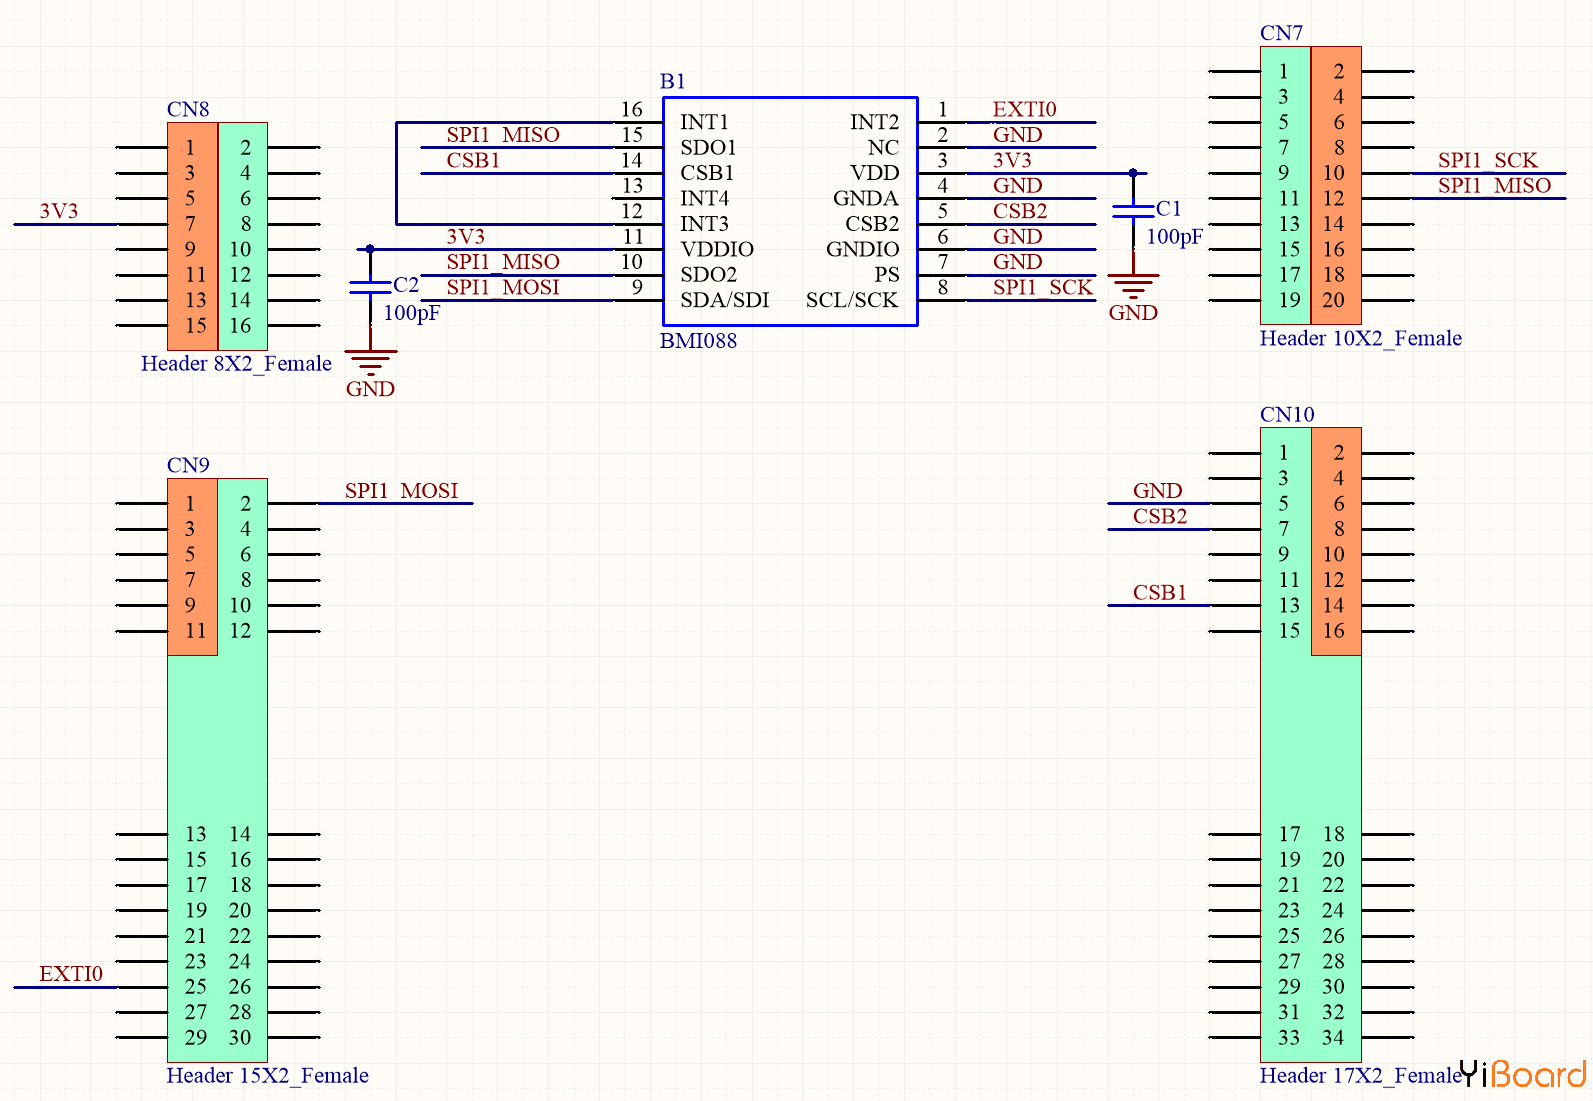This screenshot has width=1593, height=1101.
Task: Select the B1 designator above the chip
Action: (x=673, y=81)
